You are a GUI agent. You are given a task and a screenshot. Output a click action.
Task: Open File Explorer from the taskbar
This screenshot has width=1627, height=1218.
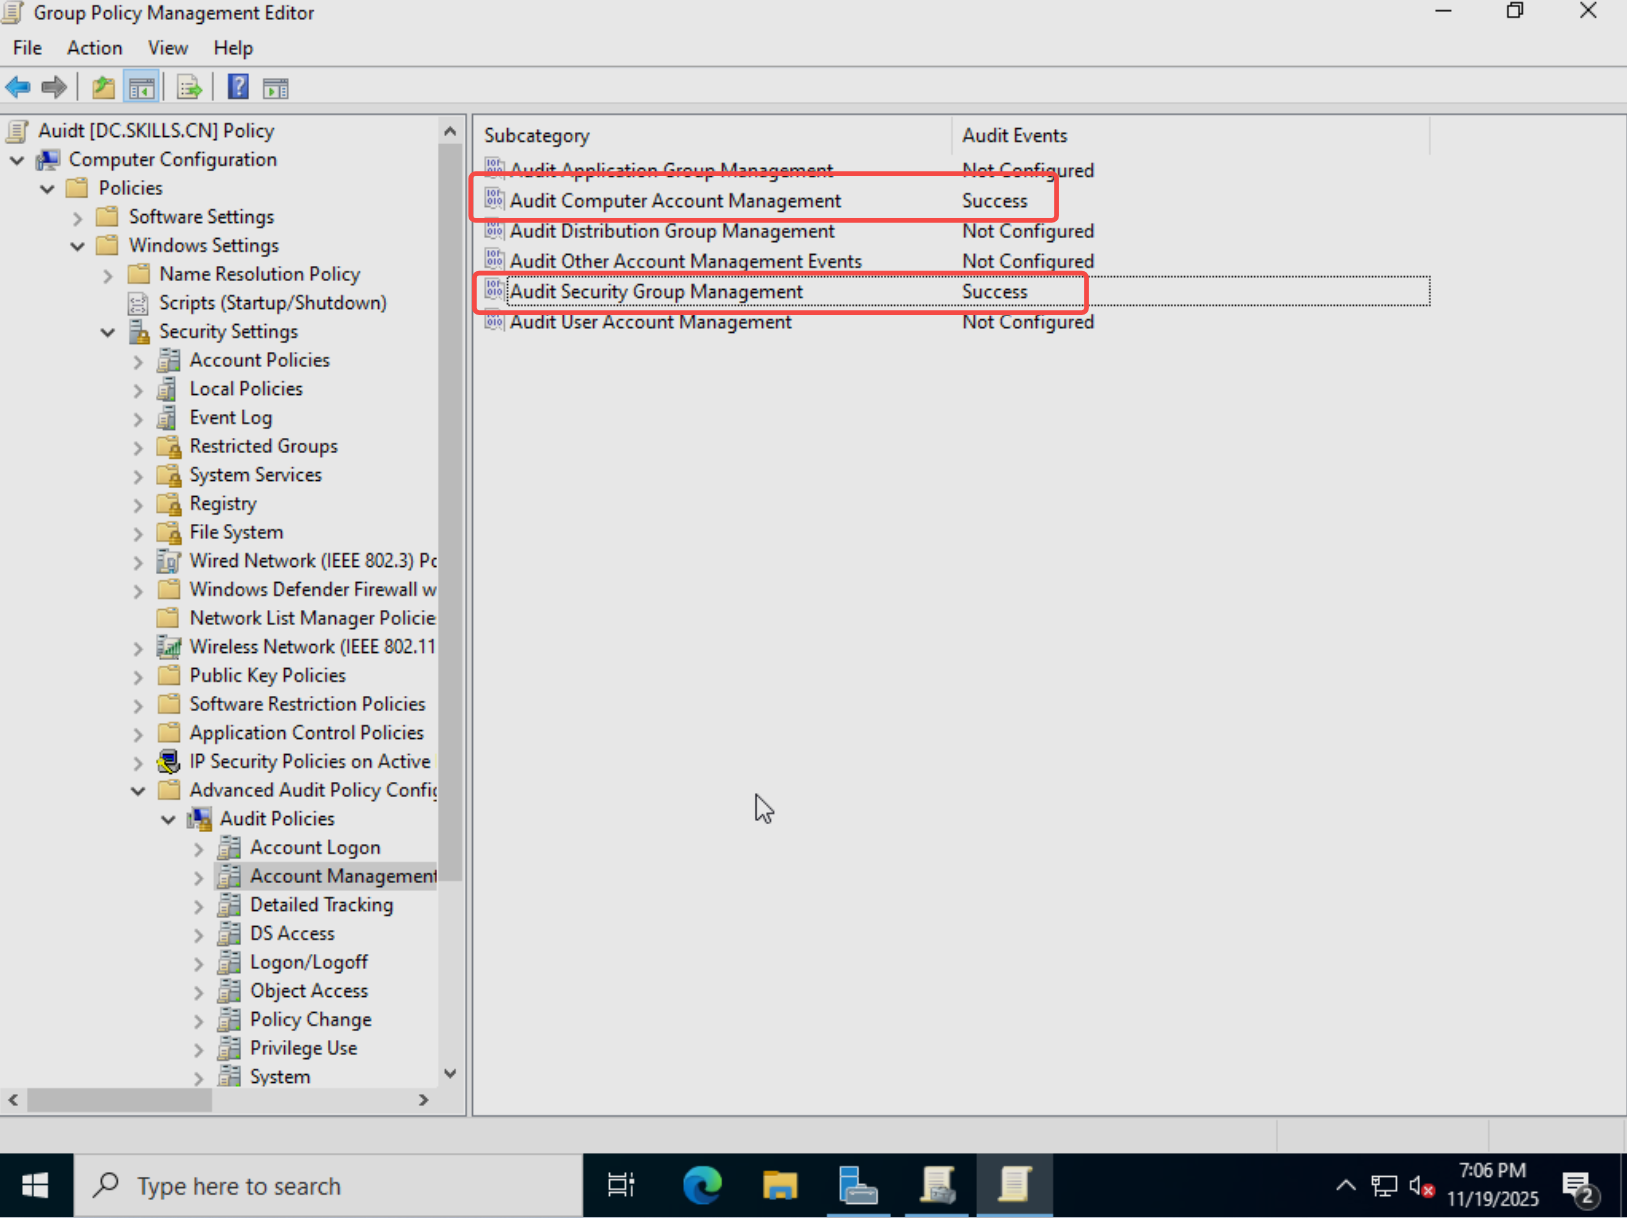pyautogui.click(x=780, y=1186)
